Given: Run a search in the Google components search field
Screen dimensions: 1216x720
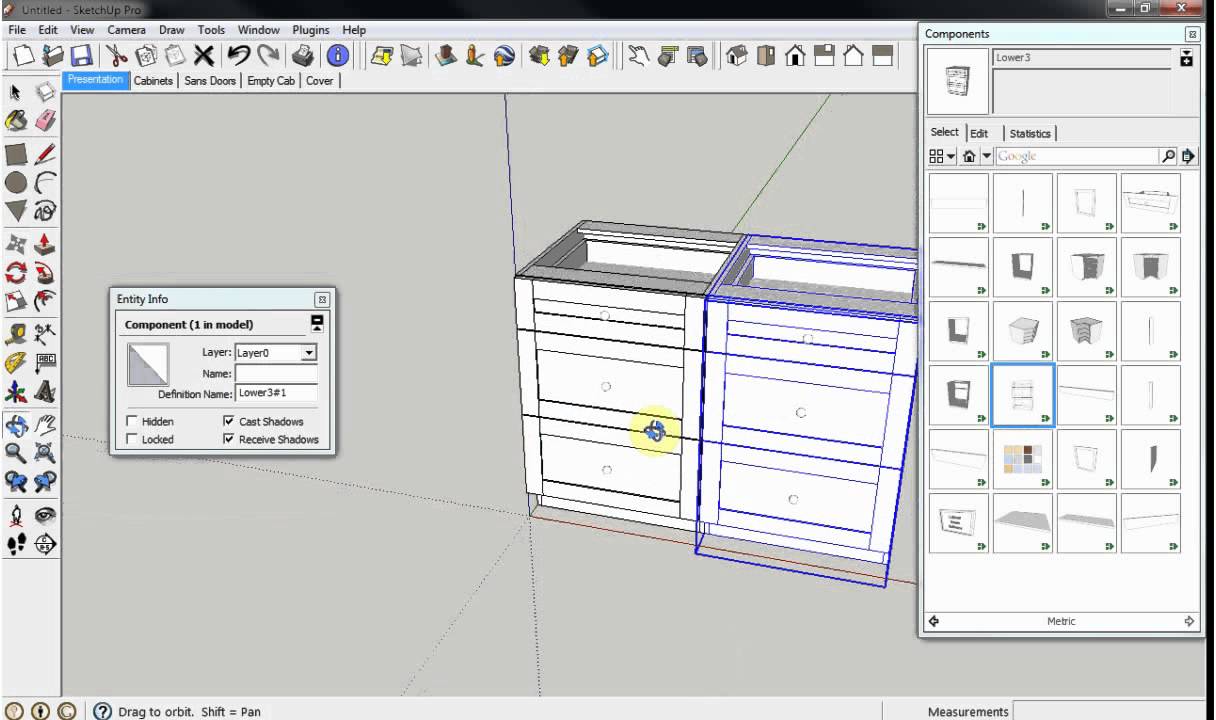Looking at the screenshot, I should [x=1168, y=156].
